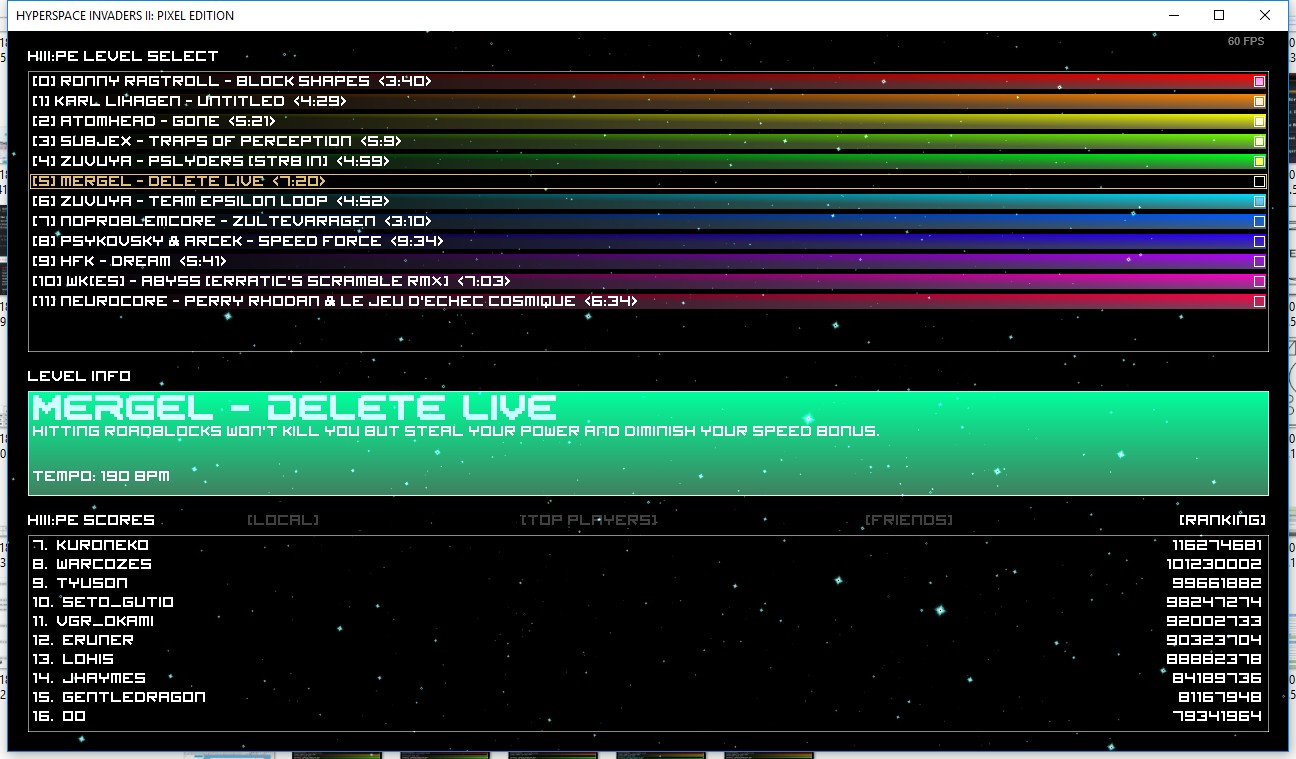Click yellow square icon on Gone row
The width and height of the screenshot is (1296, 759).
(1259, 121)
